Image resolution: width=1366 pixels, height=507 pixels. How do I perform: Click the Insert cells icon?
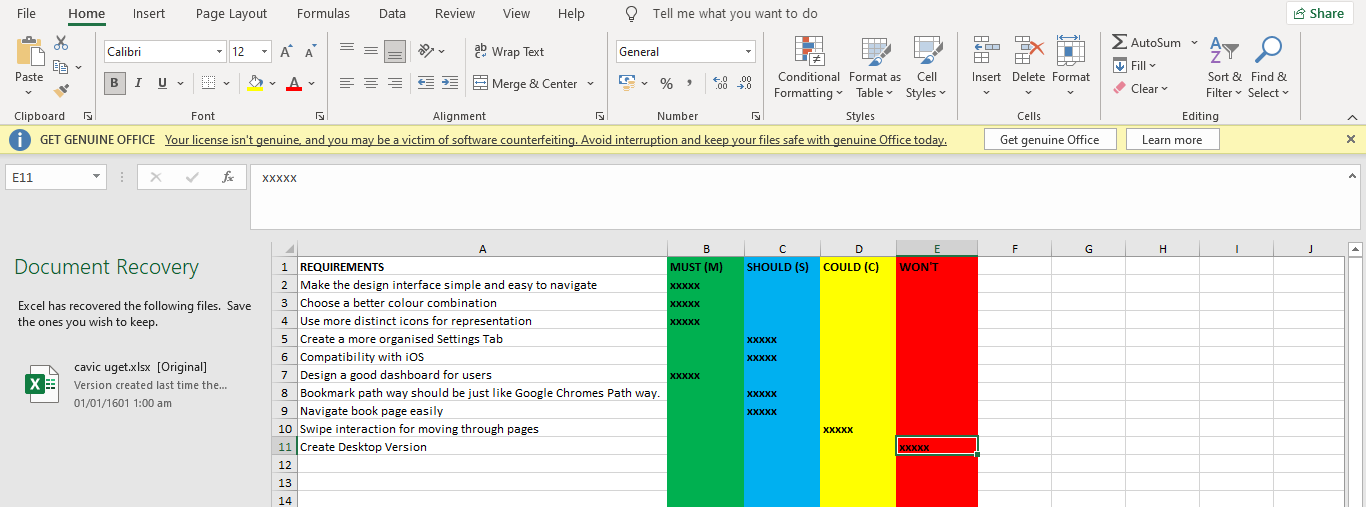pyautogui.click(x=986, y=68)
